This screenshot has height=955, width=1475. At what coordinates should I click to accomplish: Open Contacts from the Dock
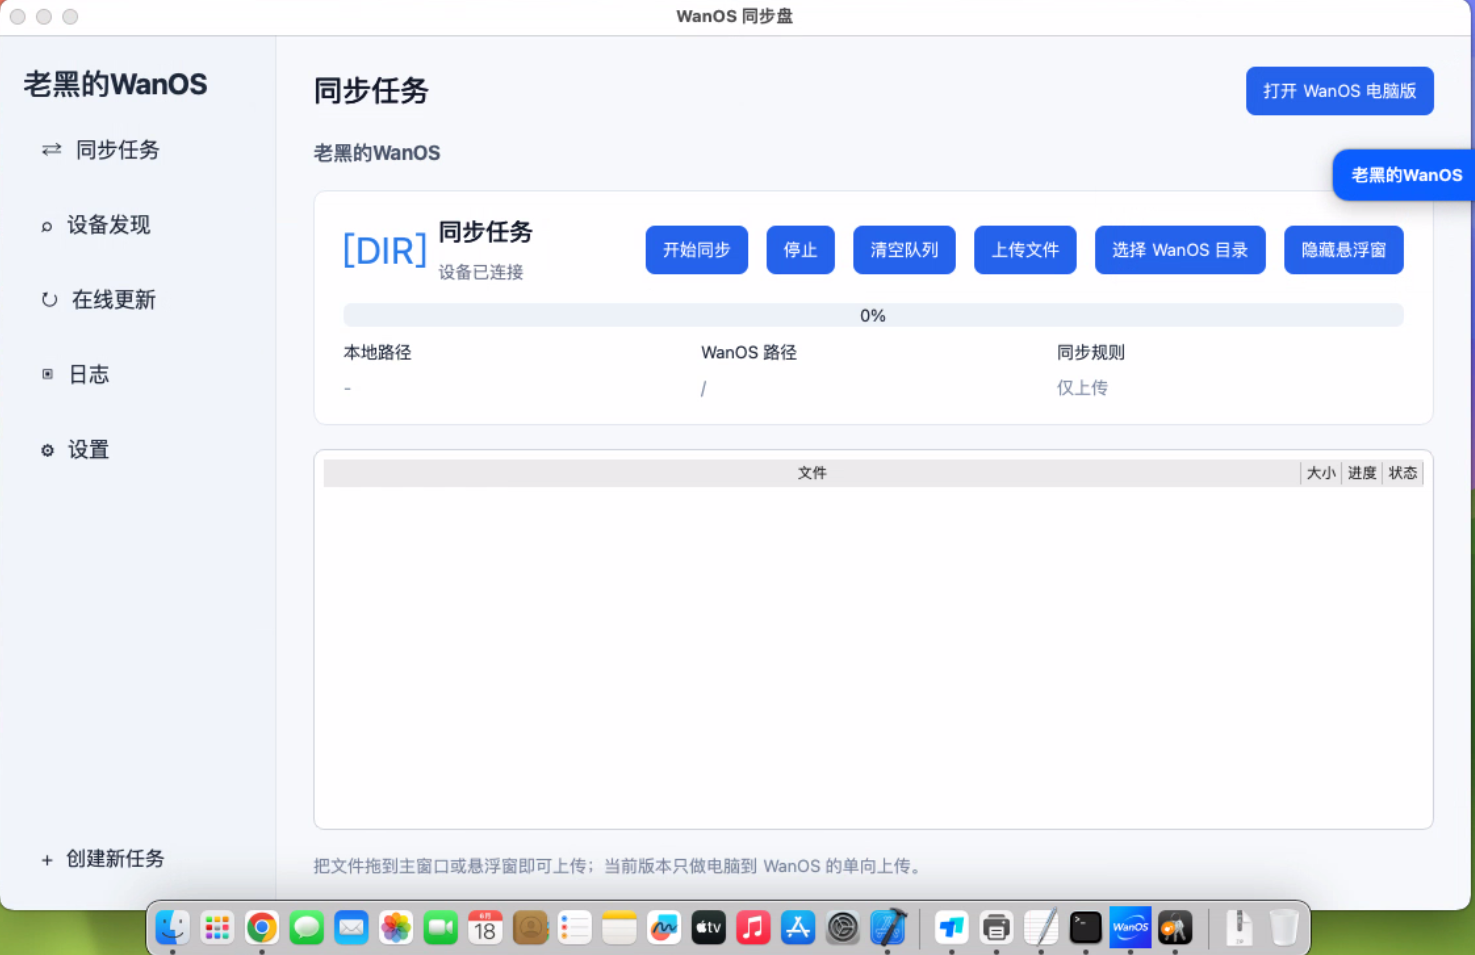530,928
